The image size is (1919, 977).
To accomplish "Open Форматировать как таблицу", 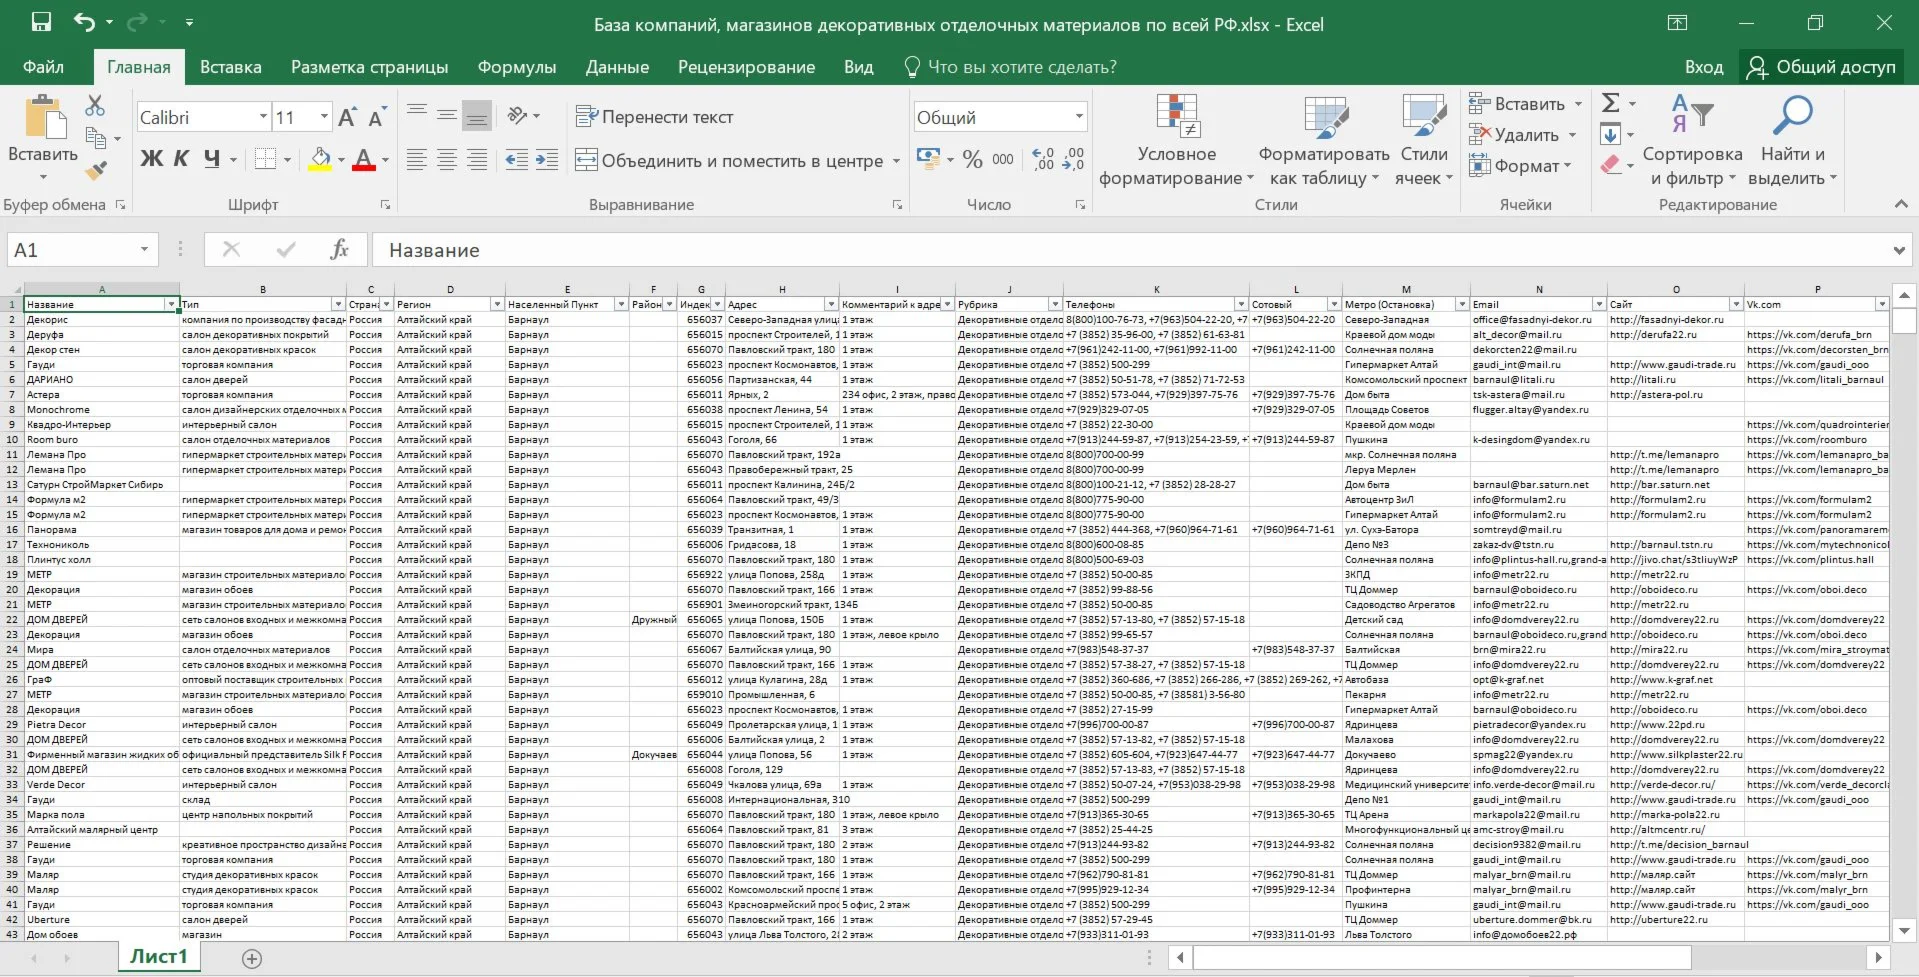I will (x=1324, y=140).
